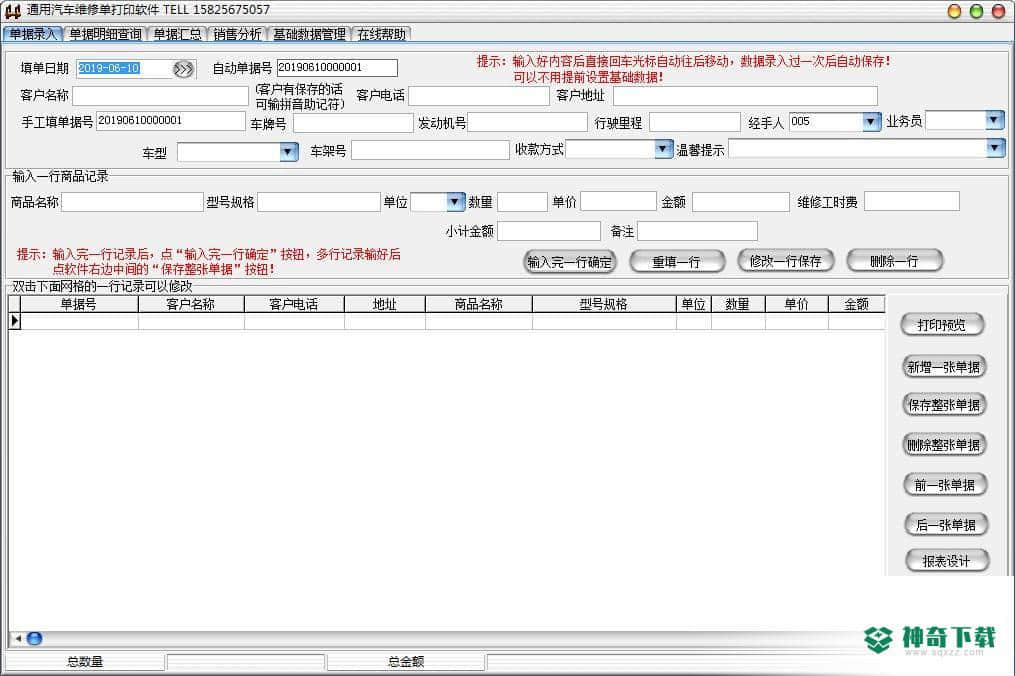The image size is (1015, 676).
Task: Expand the 收款方式 dropdown
Action: (x=663, y=149)
